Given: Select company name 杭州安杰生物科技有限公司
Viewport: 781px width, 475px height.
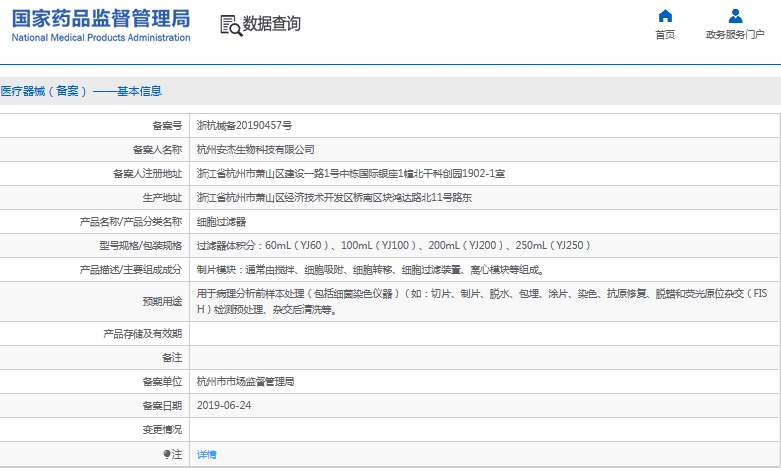Looking at the screenshot, I should click(x=255, y=149).
